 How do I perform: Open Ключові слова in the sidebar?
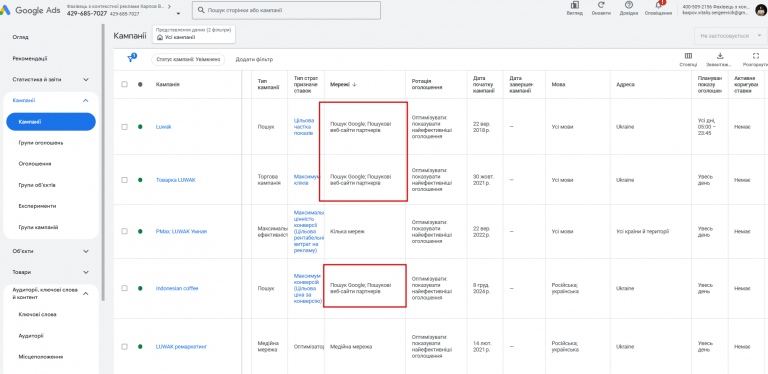point(37,314)
